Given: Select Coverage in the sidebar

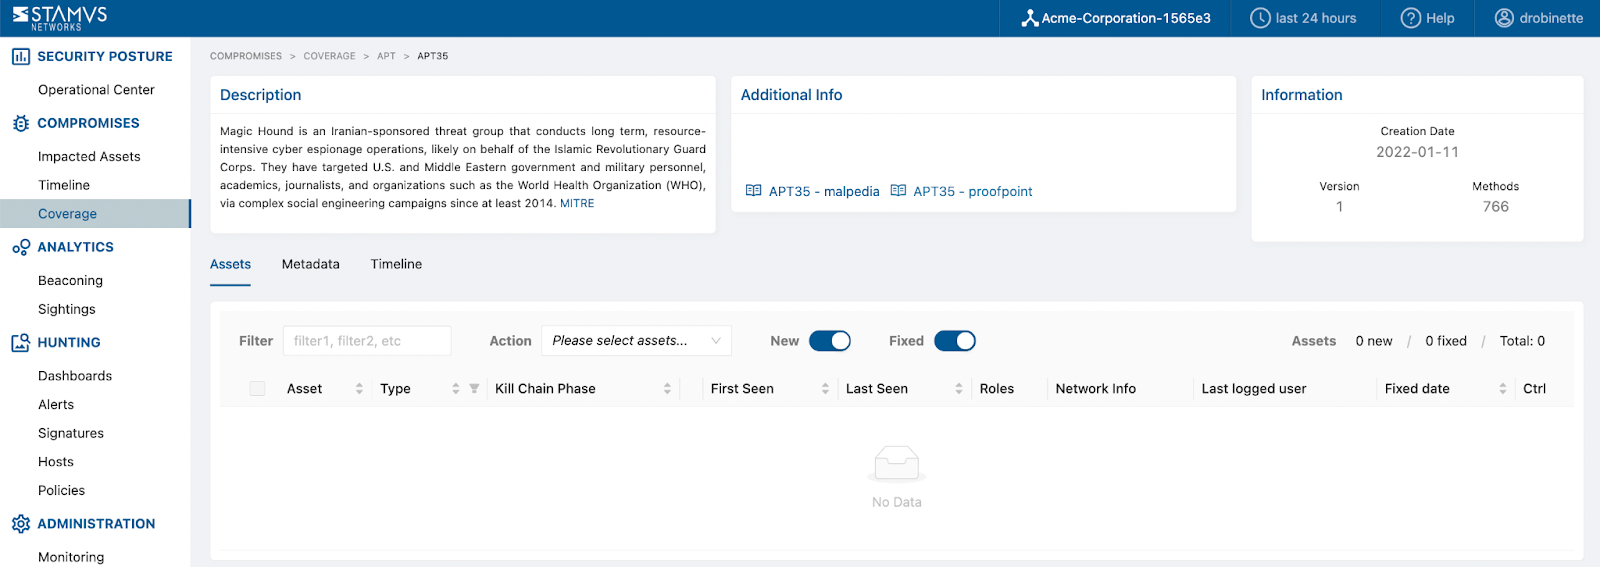Looking at the screenshot, I should click(95, 214).
